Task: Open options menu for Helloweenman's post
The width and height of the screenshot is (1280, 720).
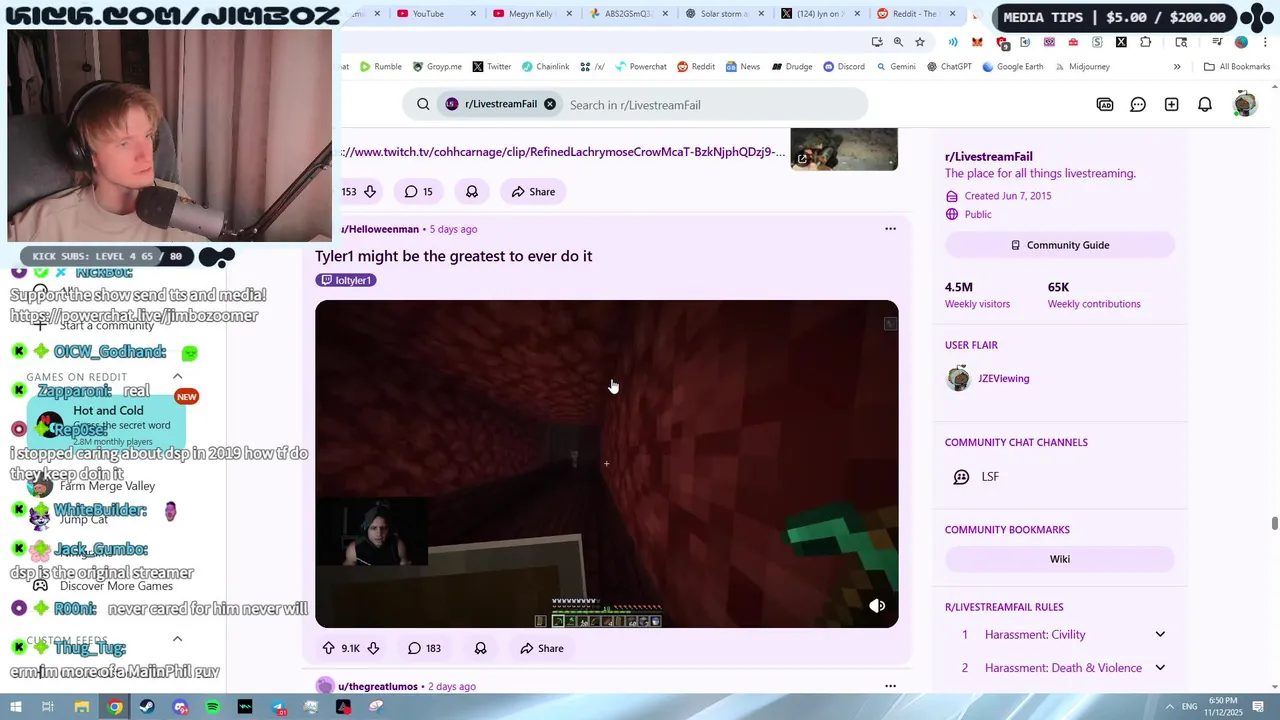Action: (x=890, y=229)
